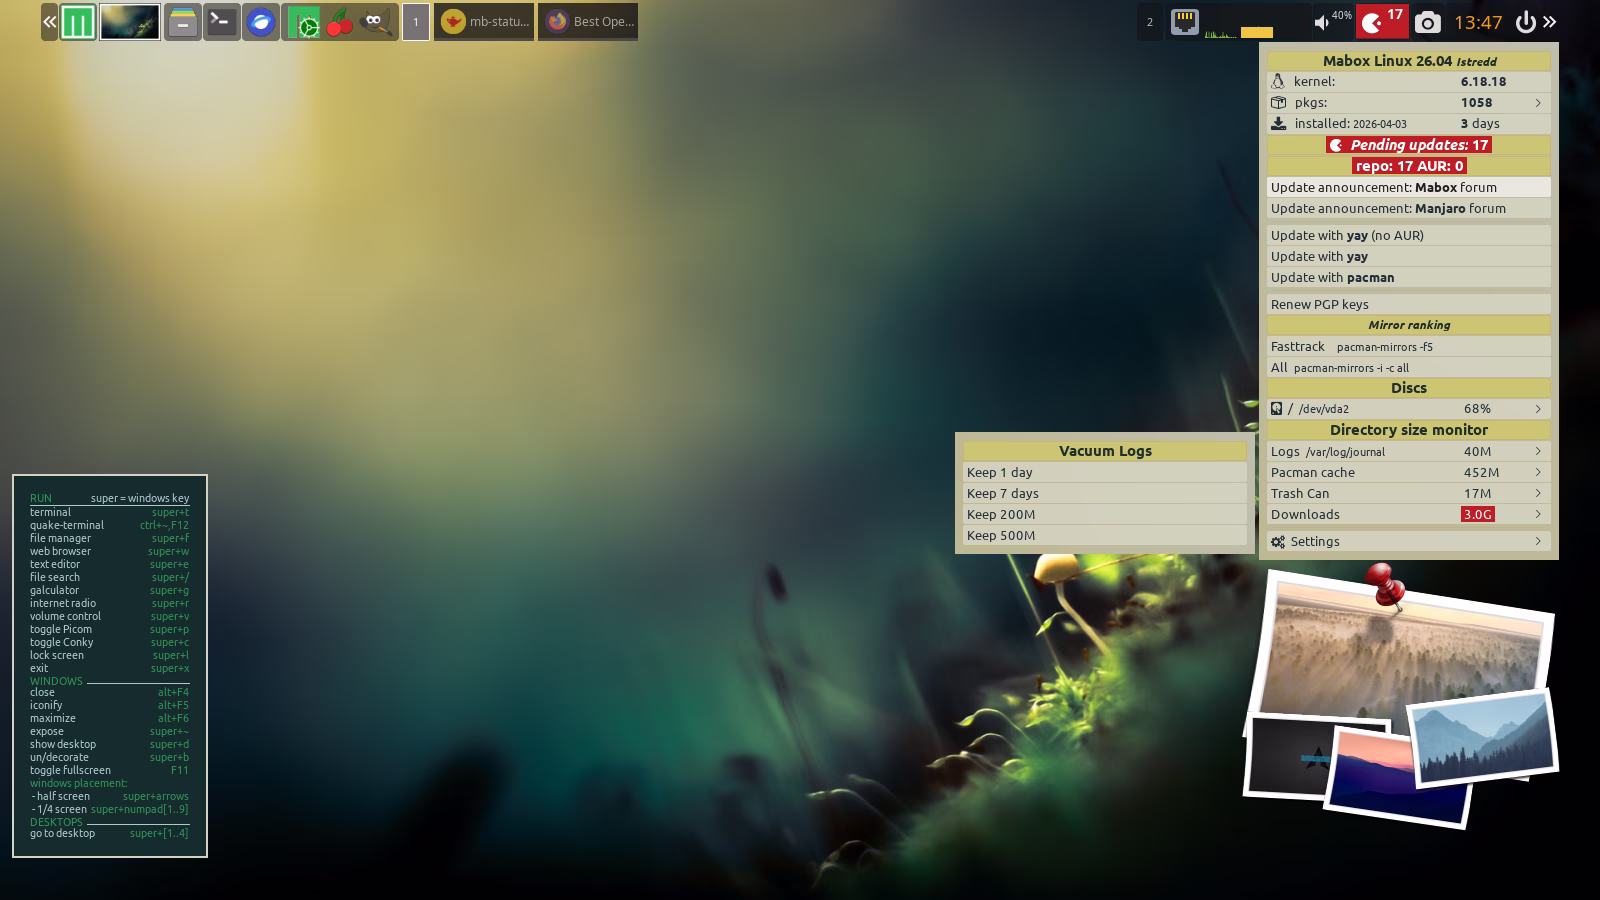Launch the file manager from the panel

tap(182, 22)
